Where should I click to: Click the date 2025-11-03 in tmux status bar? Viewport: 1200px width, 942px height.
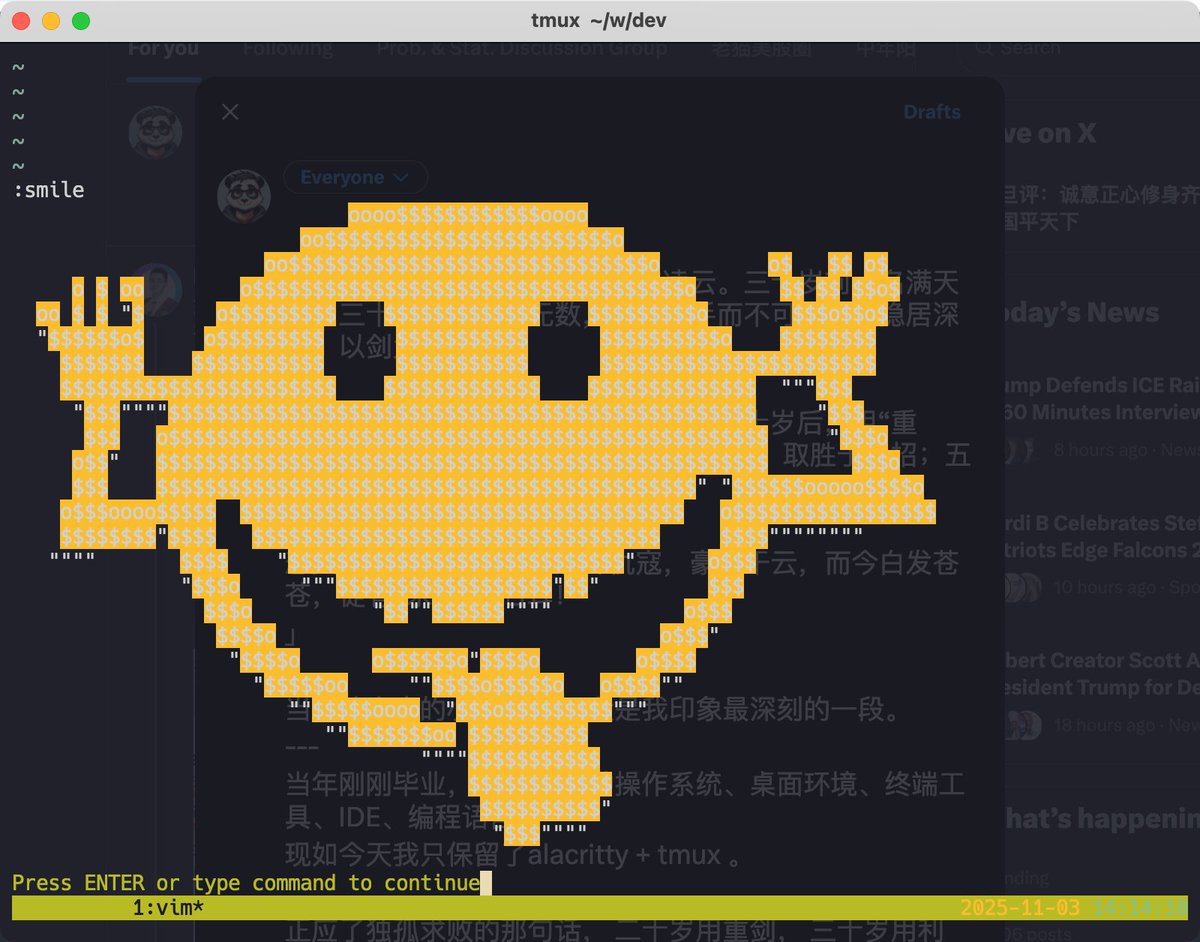[1020, 908]
